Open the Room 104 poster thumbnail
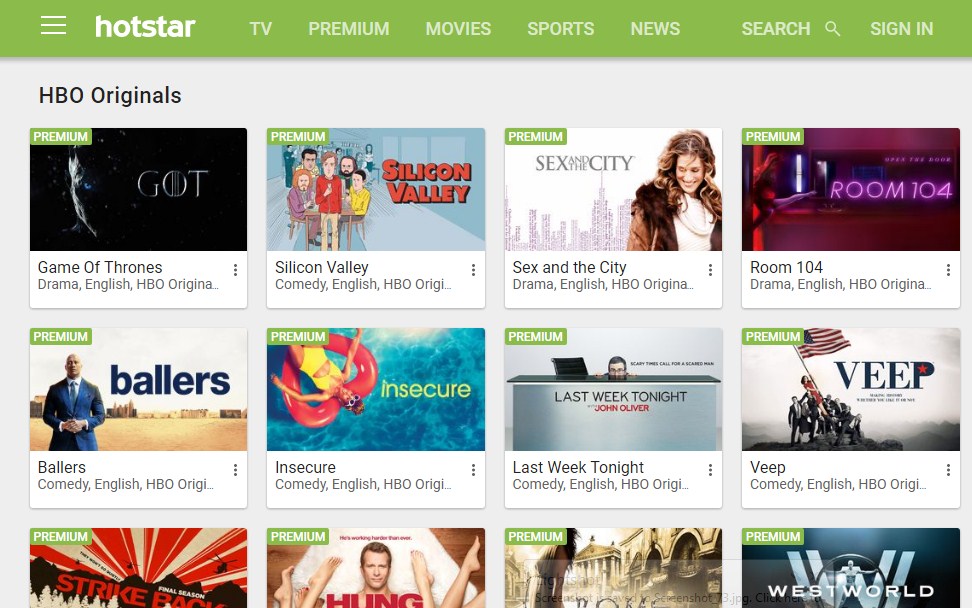This screenshot has height=608, width=972. pos(850,190)
